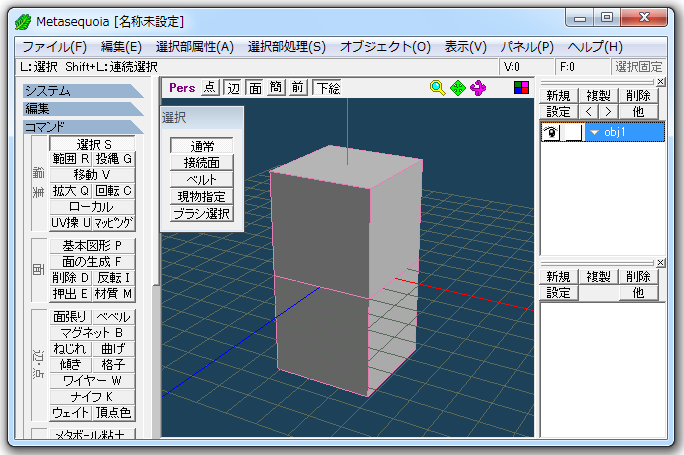Click 新規 in object panel
Image resolution: width=684 pixels, height=455 pixels.
click(558, 96)
